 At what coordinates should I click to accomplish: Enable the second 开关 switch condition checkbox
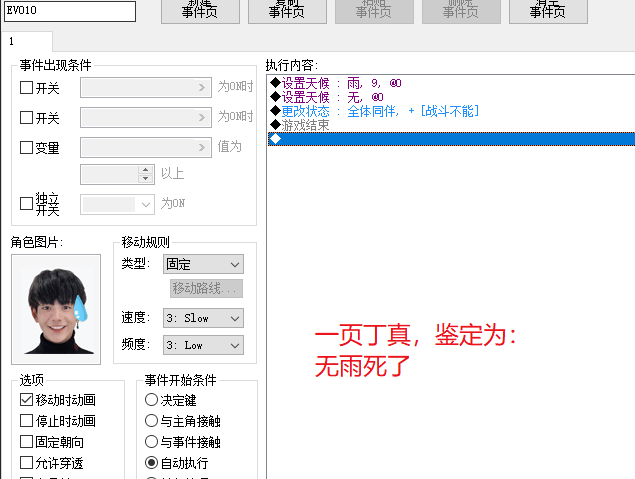click(x=26, y=117)
